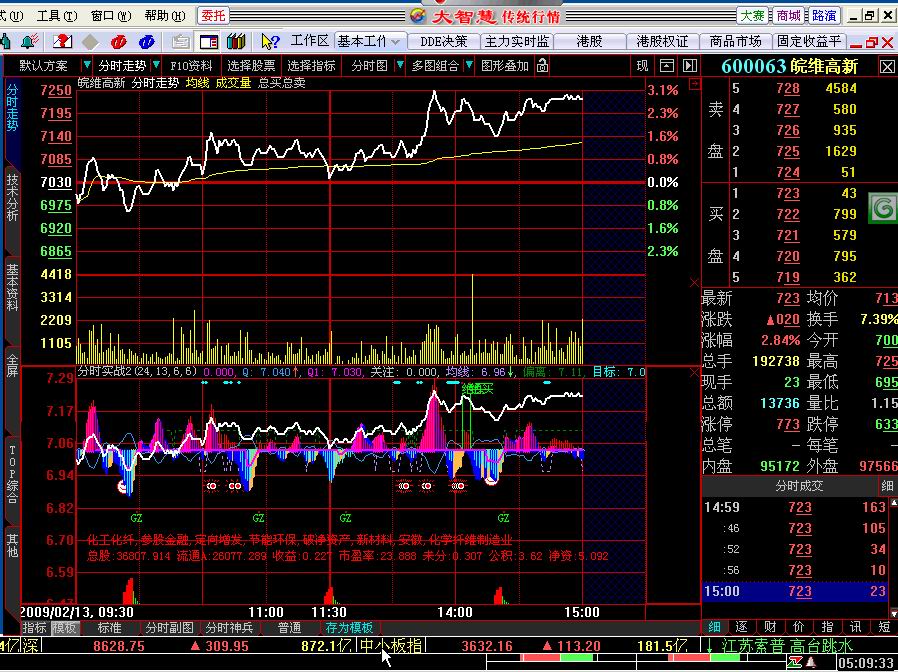Select the 普通 template tab
The image size is (898, 672).
(289, 628)
